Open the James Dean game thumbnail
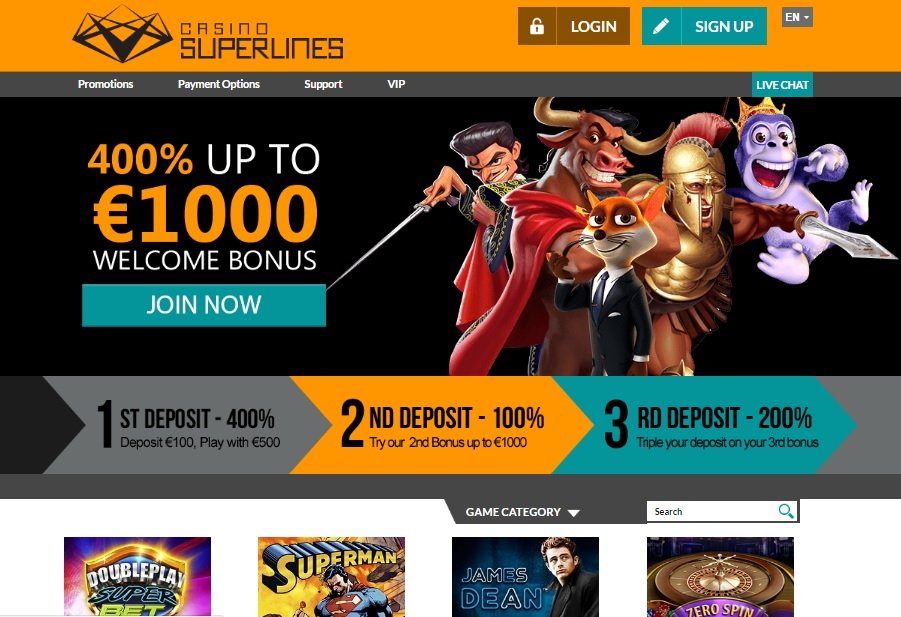 click(525, 577)
